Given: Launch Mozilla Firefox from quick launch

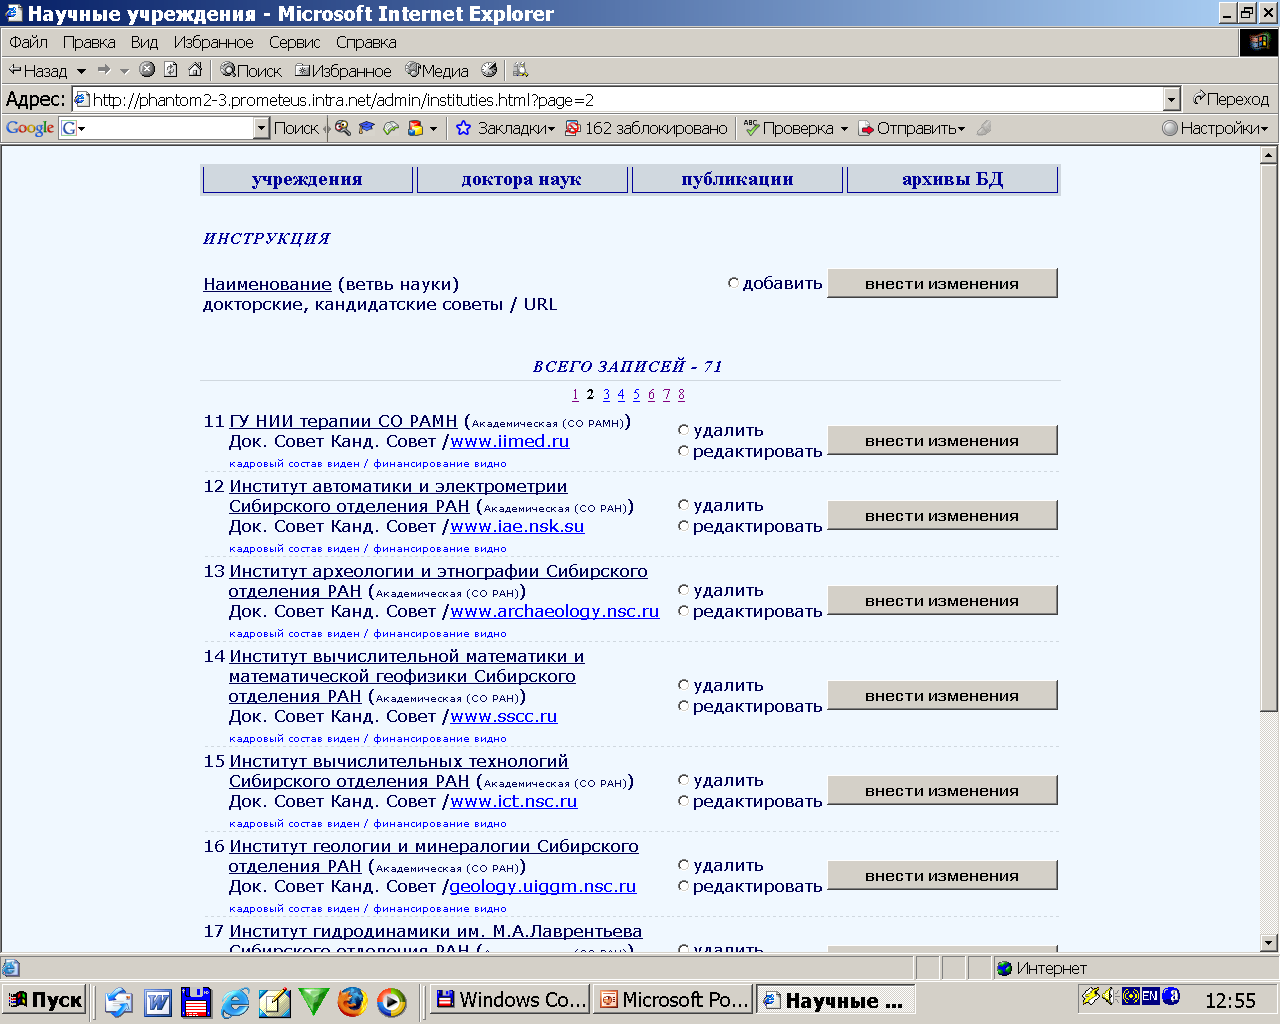Looking at the screenshot, I should click(352, 1001).
